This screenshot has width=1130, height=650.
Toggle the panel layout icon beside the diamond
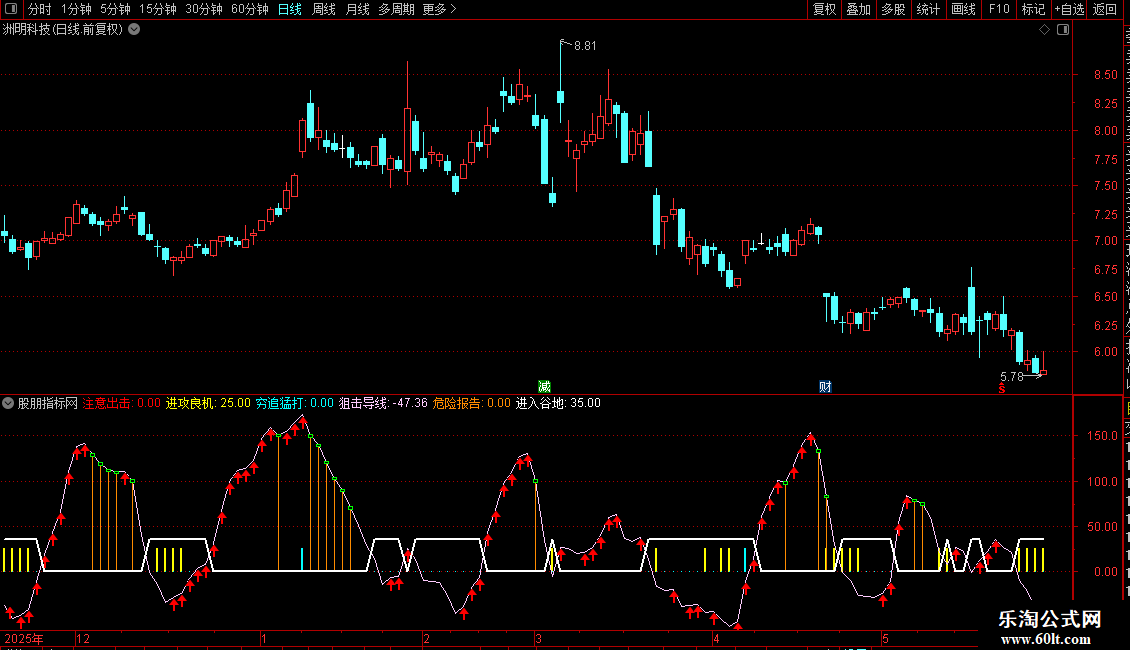coord(1063,30)
